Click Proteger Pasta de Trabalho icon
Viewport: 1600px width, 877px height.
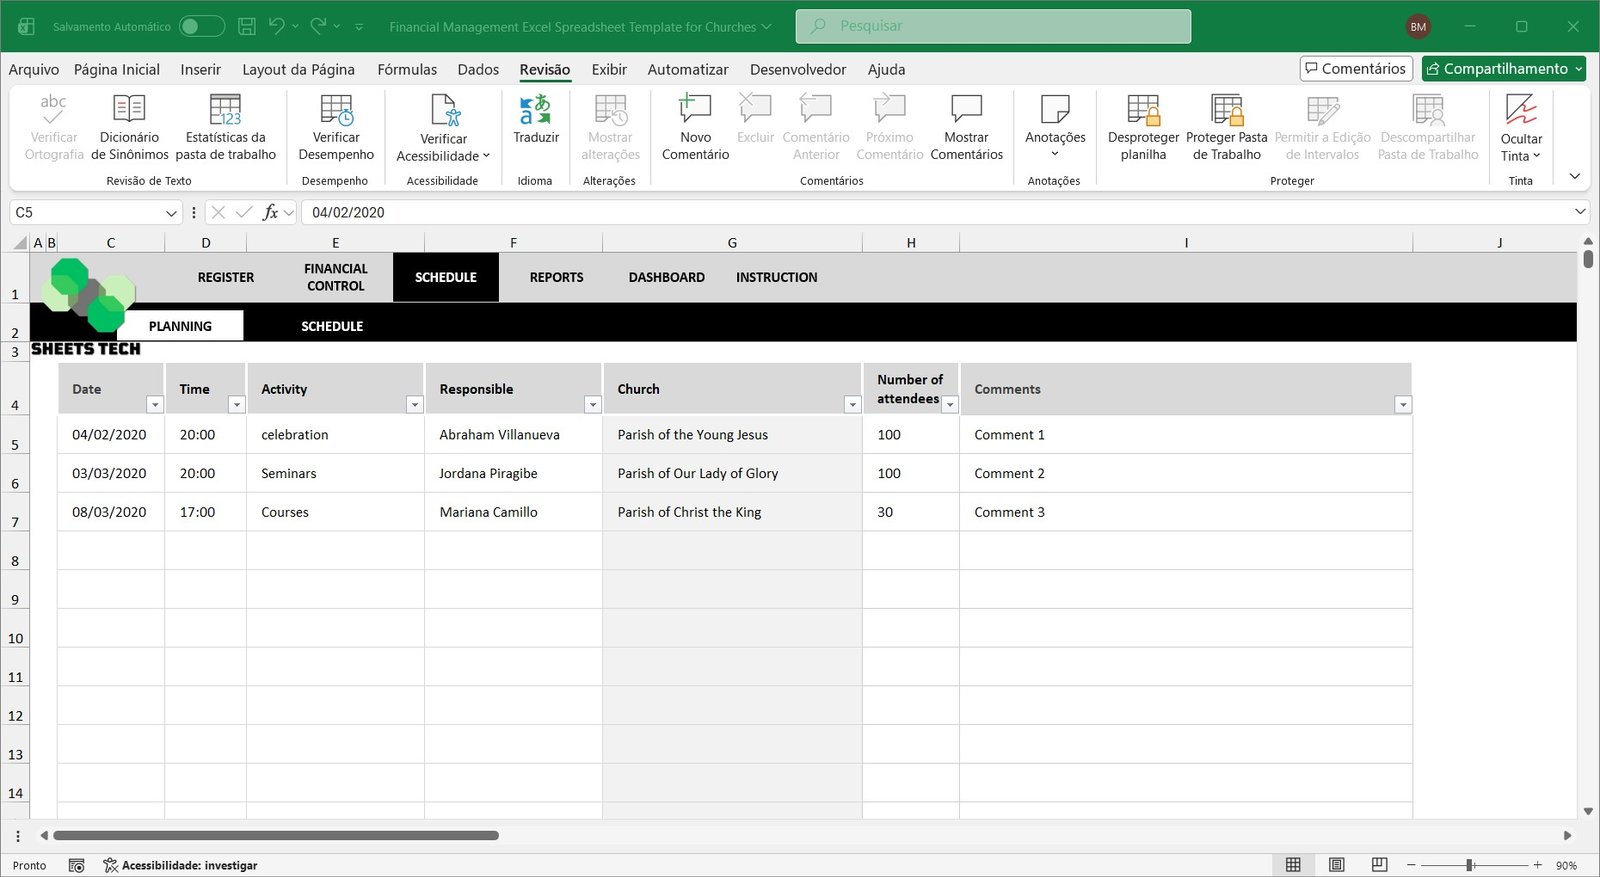1226,110
